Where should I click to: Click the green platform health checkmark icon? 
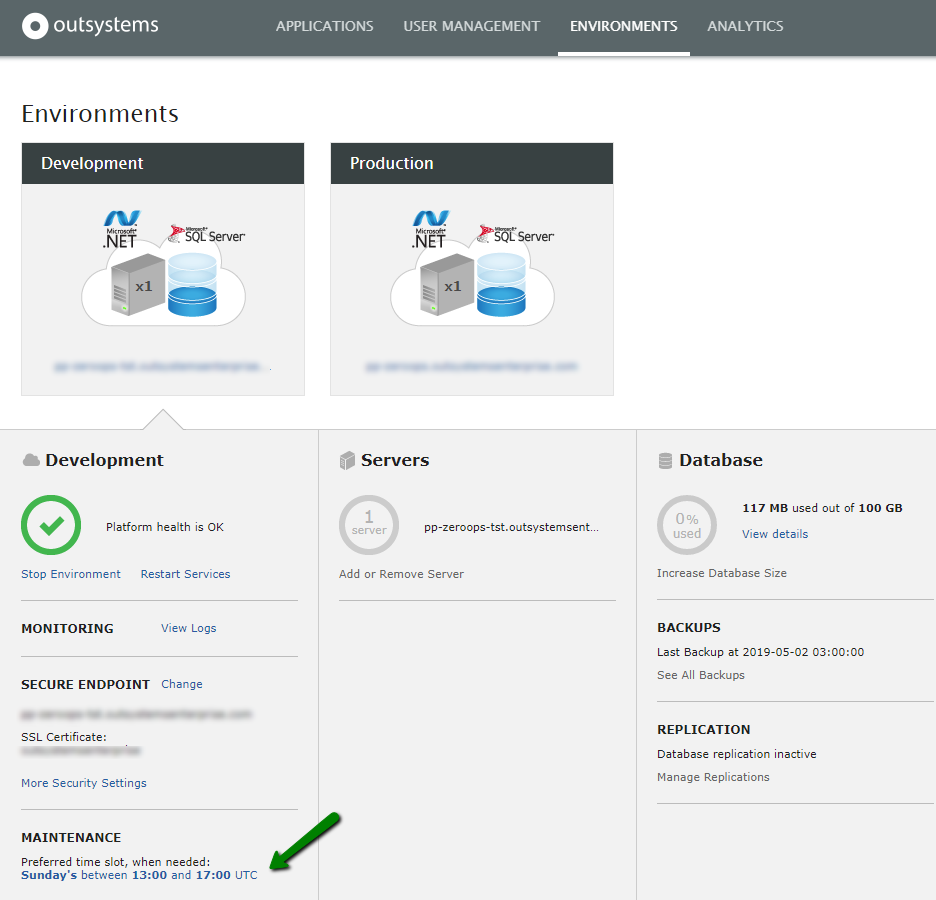coord(51,525)
